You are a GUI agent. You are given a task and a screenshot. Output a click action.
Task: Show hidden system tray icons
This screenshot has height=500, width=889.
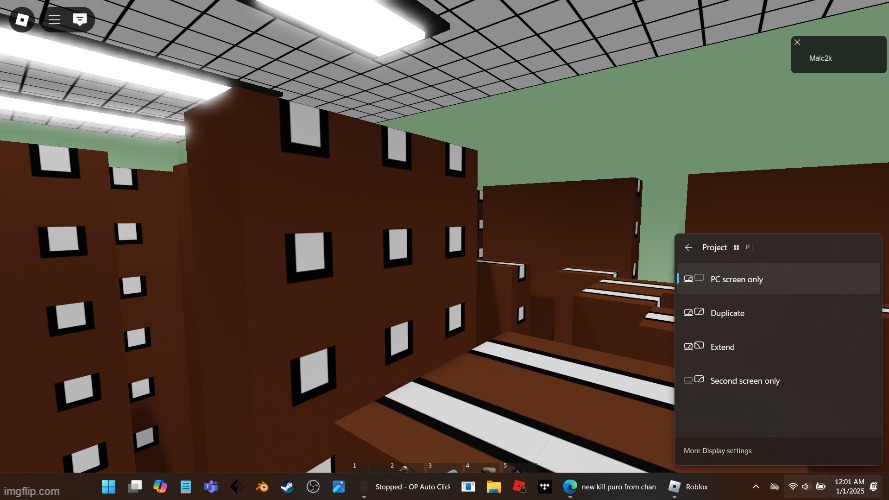pos(756,486)
